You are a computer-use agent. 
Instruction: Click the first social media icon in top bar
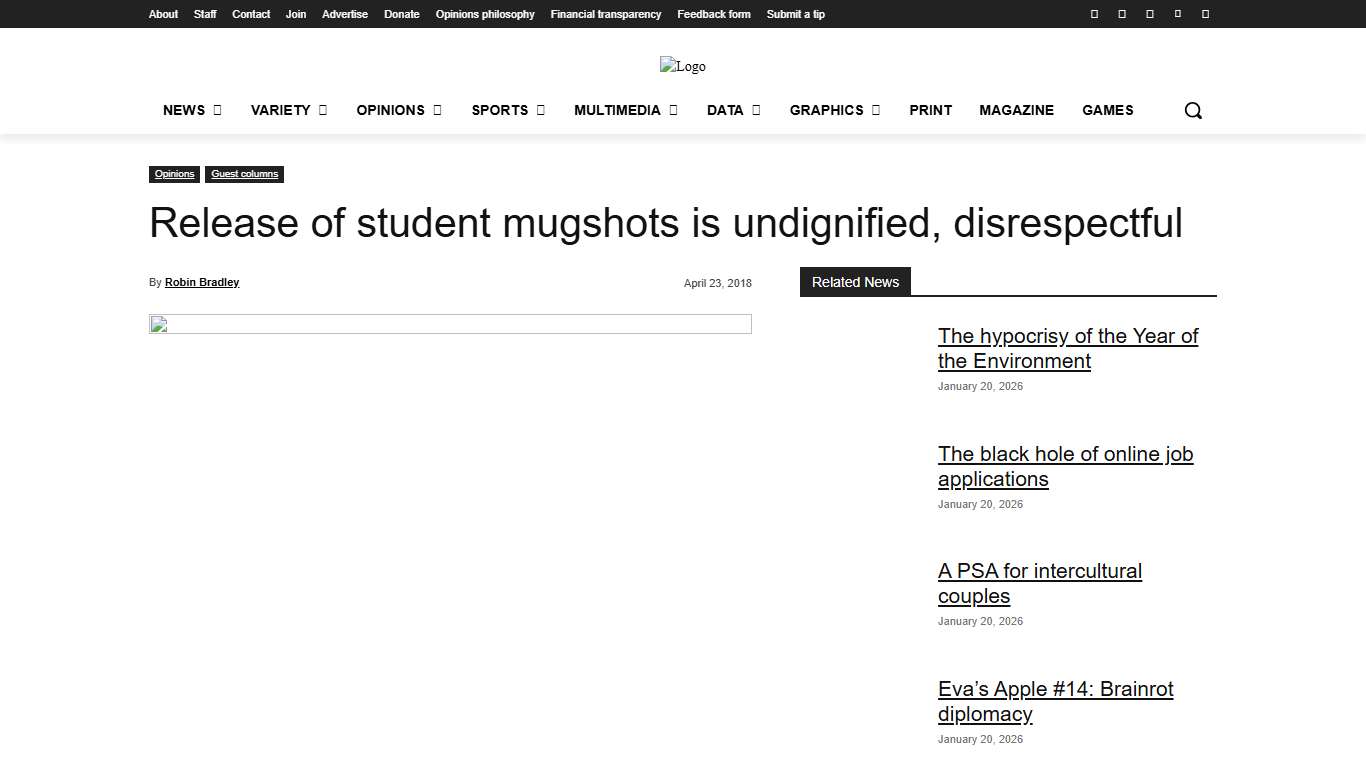click(x=1093, y=13)
